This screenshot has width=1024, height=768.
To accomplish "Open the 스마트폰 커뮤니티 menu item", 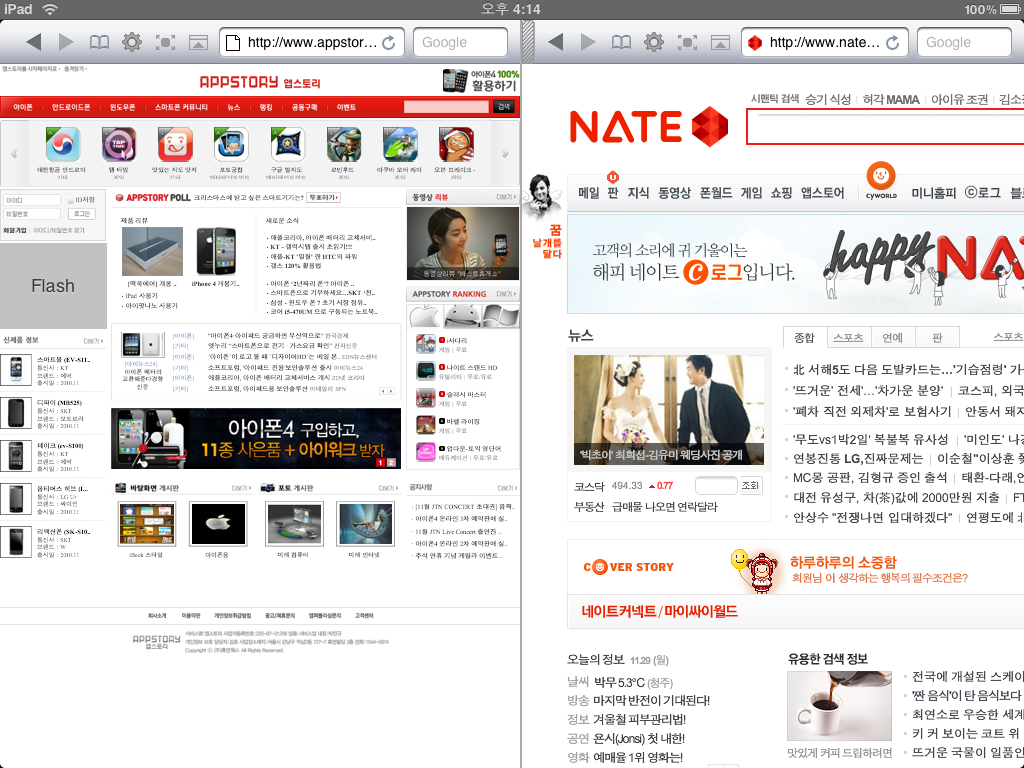I will point(181,107).
